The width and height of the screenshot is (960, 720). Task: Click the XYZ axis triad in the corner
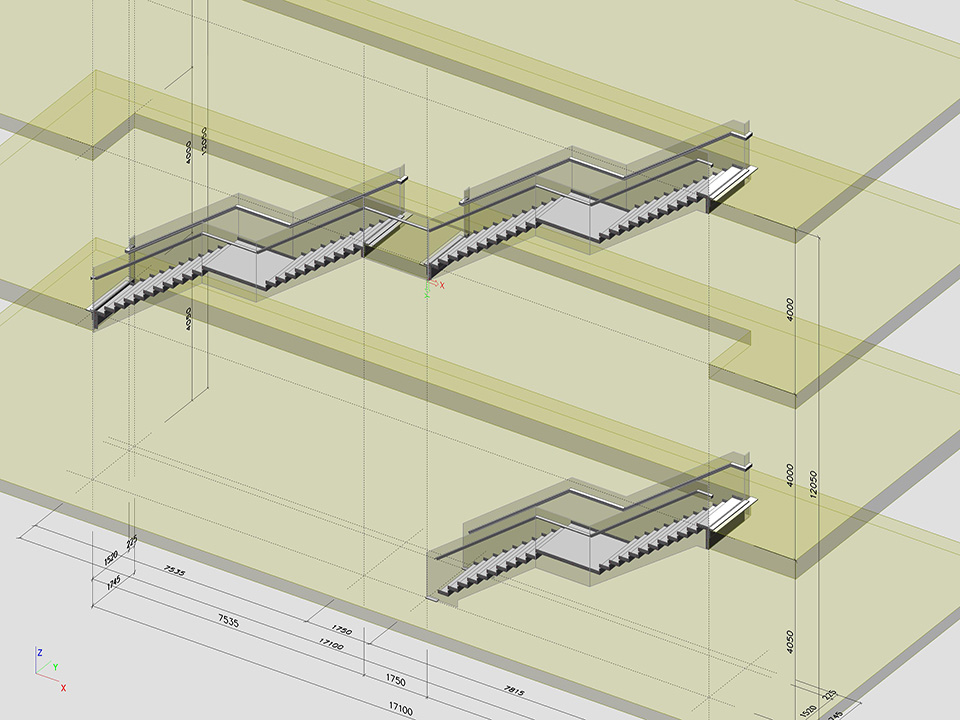47,670
